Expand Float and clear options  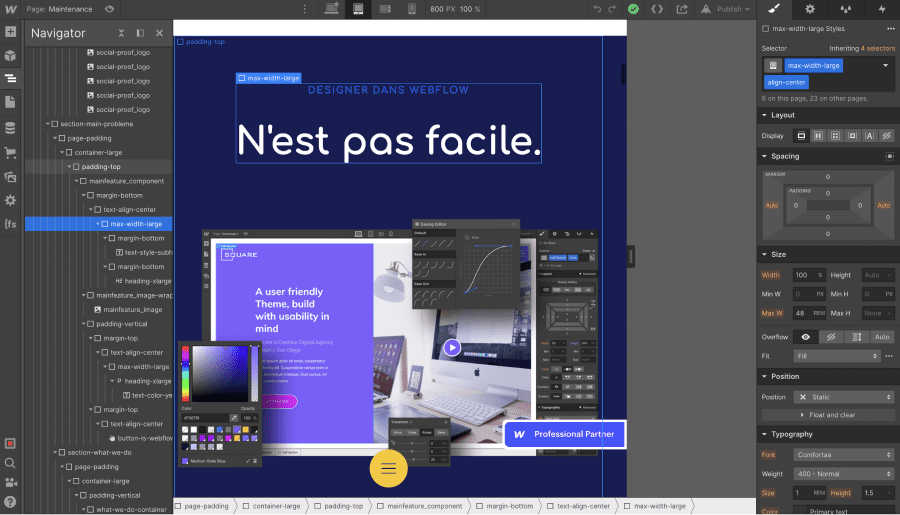coord(828,415)
